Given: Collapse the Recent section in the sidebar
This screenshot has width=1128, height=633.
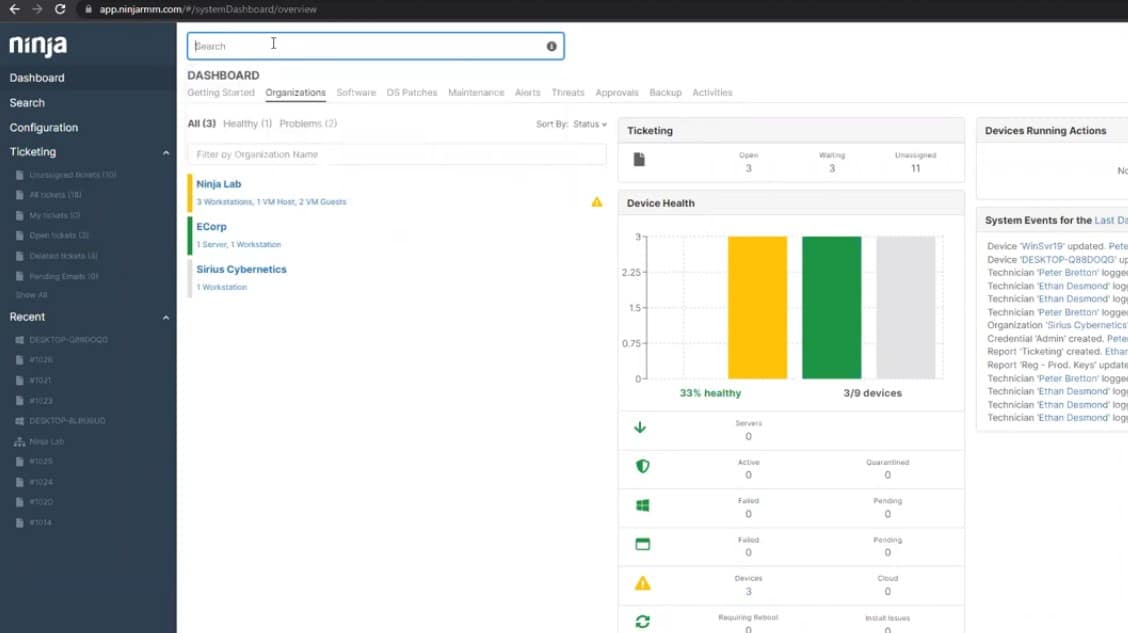Looking at the screenshot, I should point(165,317).
